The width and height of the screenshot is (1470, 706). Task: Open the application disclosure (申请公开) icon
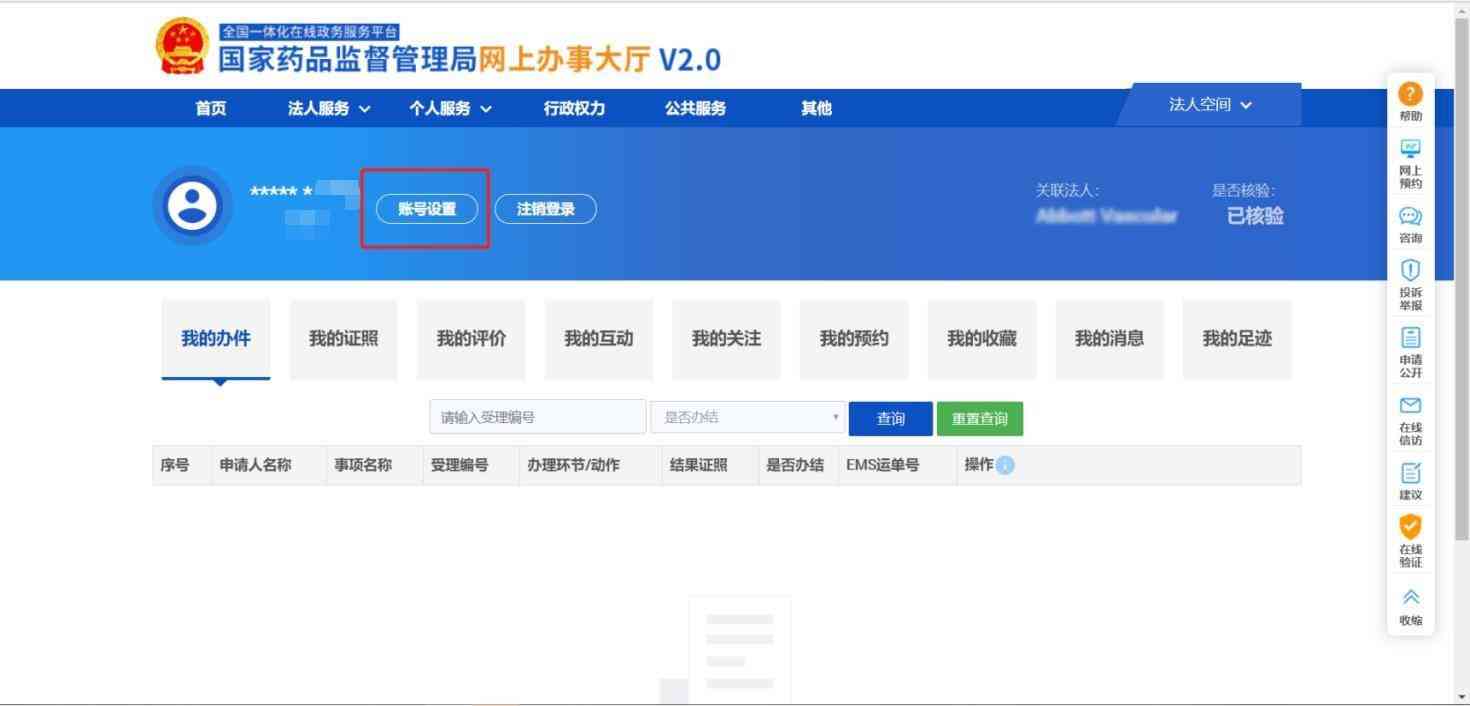1410,338
